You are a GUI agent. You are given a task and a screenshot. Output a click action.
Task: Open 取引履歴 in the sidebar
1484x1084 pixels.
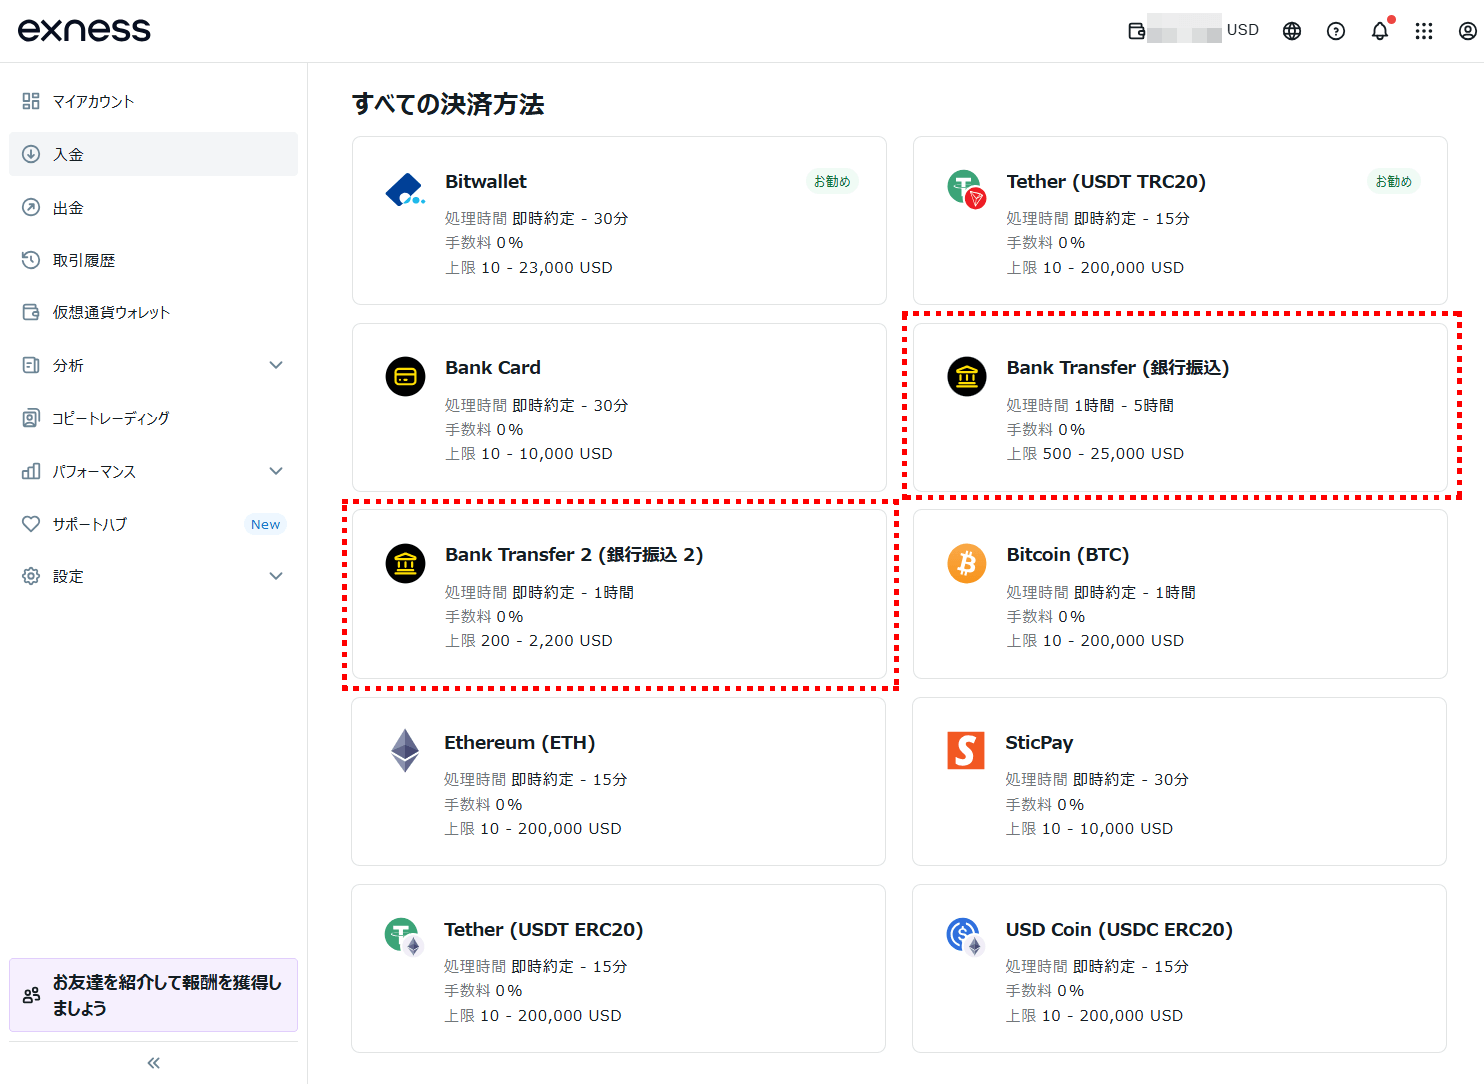click(153, 260)
